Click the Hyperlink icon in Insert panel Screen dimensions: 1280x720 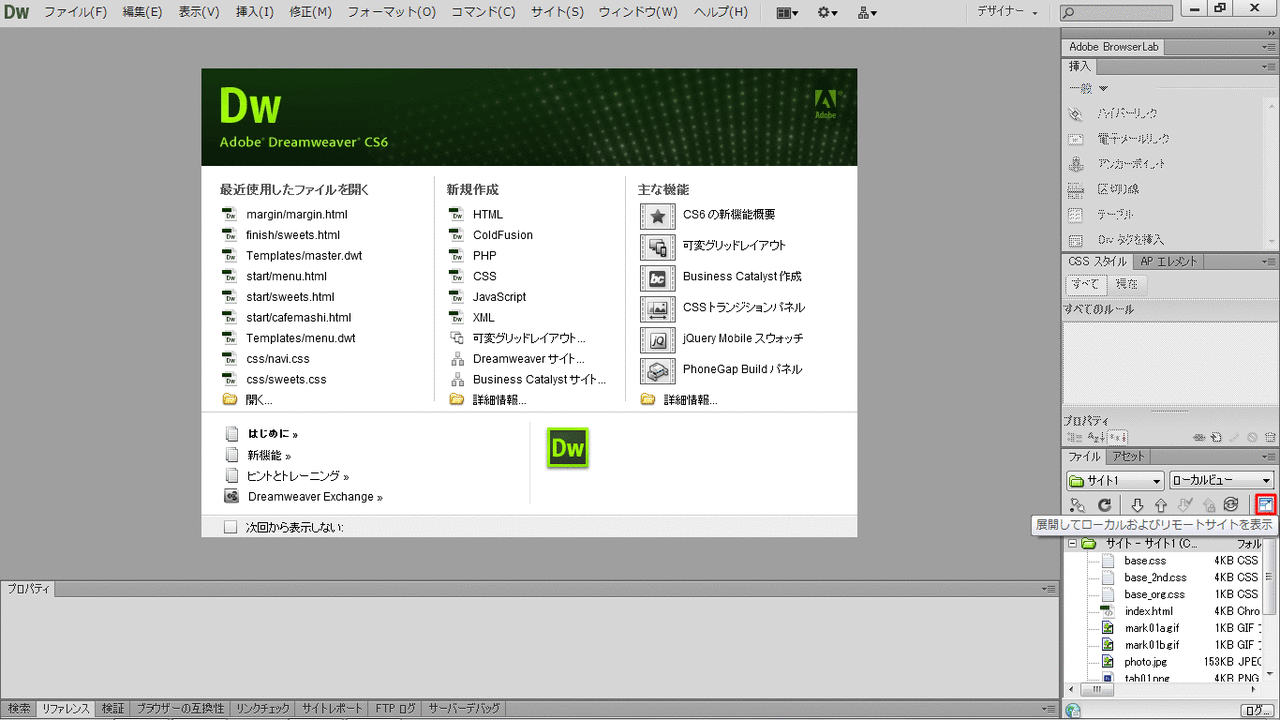(1076, 114)
